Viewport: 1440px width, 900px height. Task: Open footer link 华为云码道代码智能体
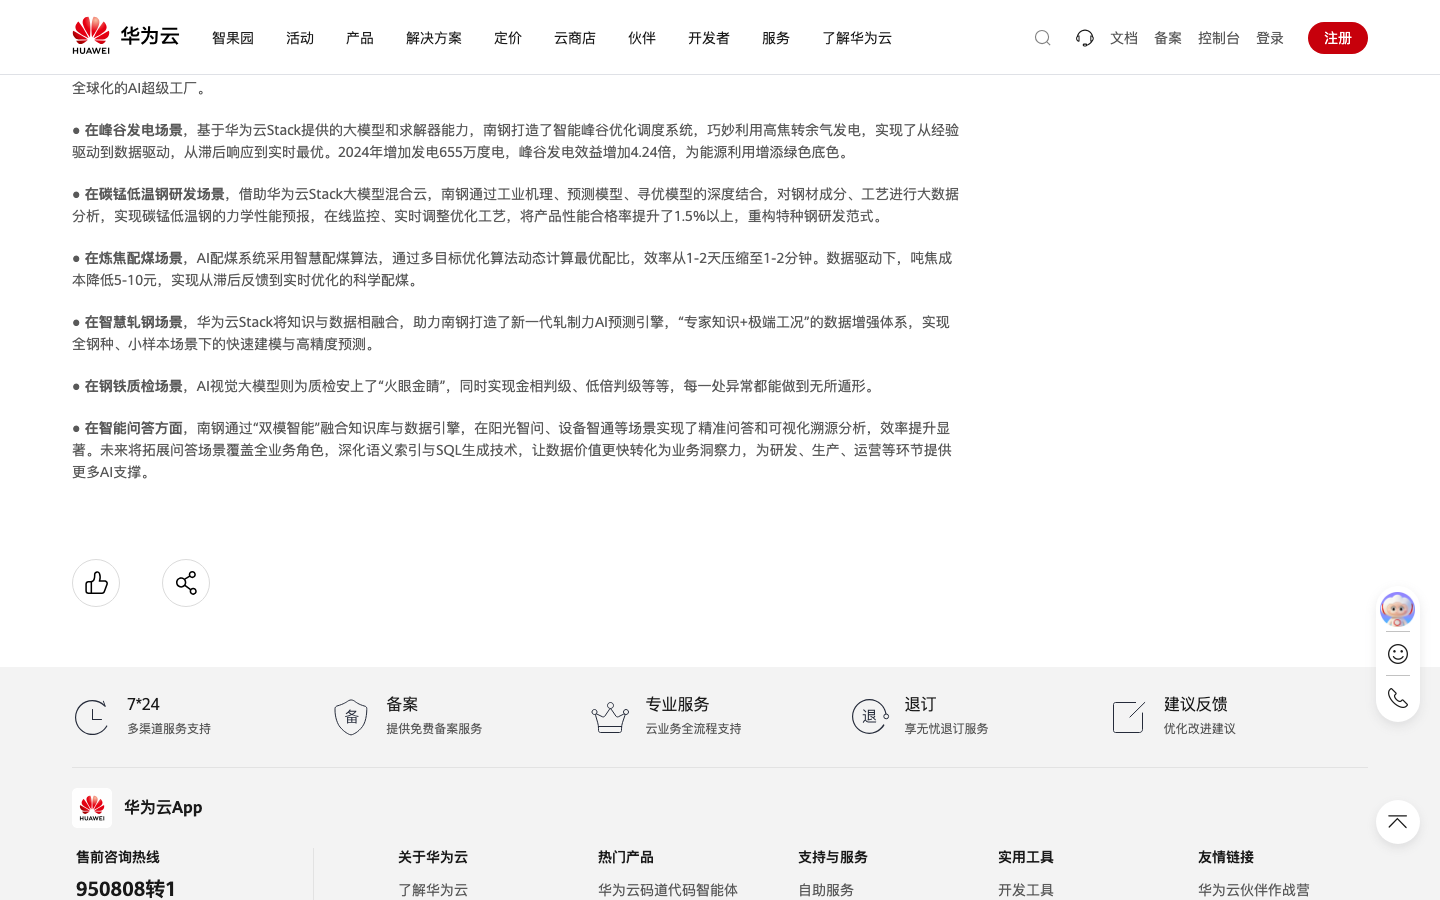pos(668,890)
